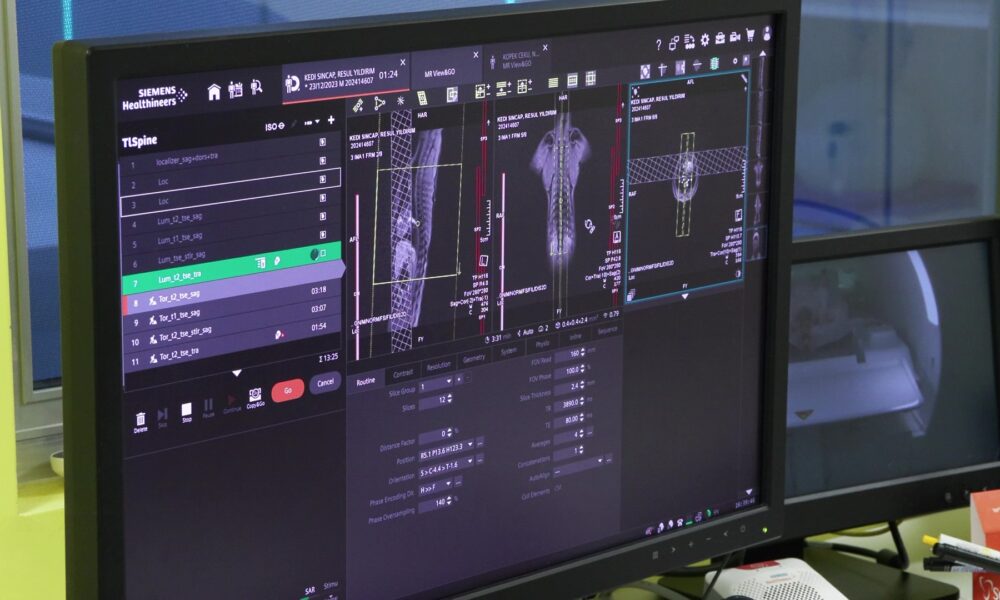Switch to the Contrast tab

pos(402,373)
